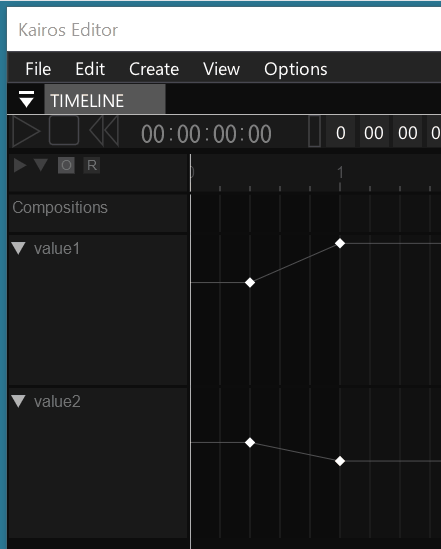Click the Play button in the timeline

click(x=26, y=132)
